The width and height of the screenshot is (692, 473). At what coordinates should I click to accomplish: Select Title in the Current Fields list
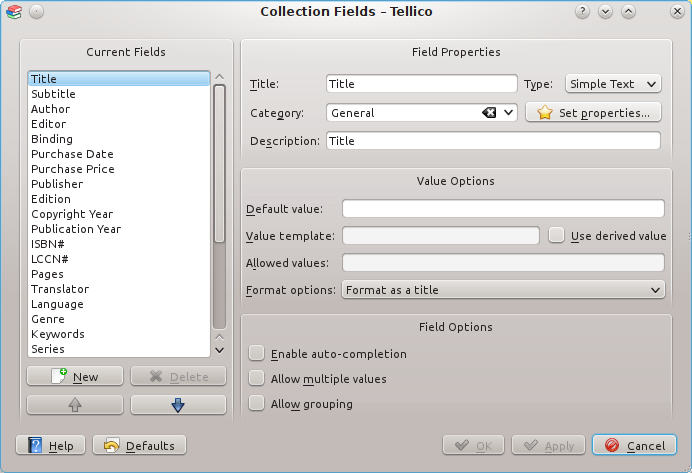pos(119,79)
